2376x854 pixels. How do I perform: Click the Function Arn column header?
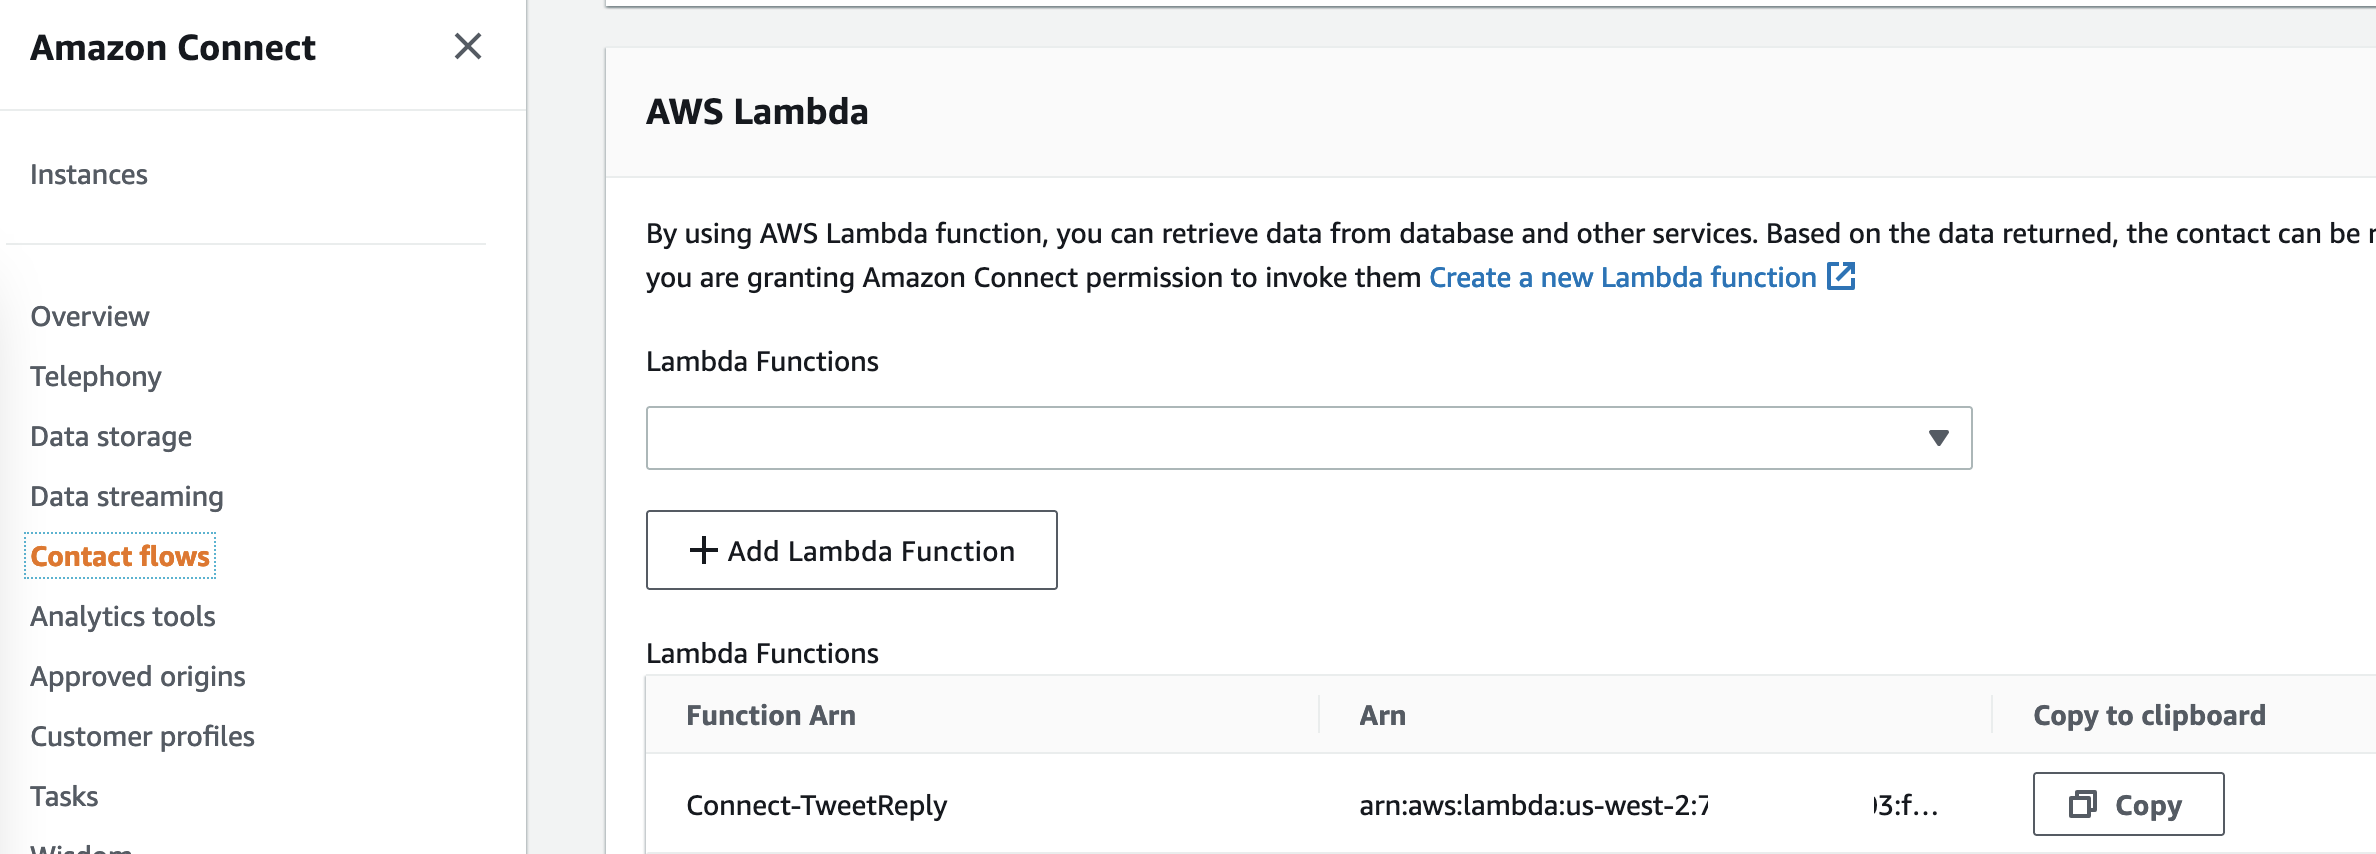point(771,715)
